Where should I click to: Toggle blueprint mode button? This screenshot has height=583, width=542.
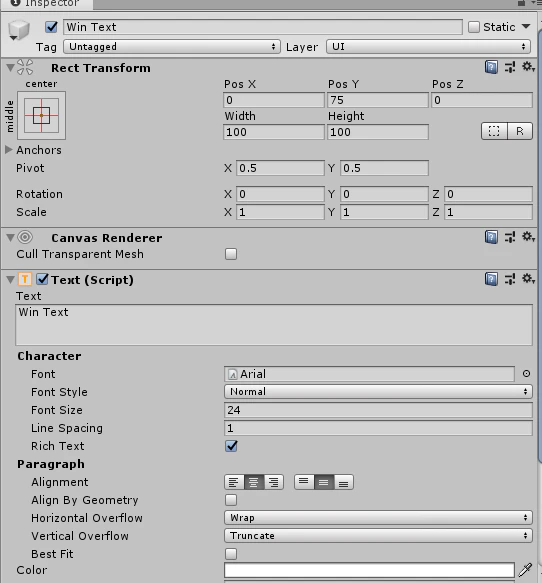pyautogui.click(x=494, y=131)
